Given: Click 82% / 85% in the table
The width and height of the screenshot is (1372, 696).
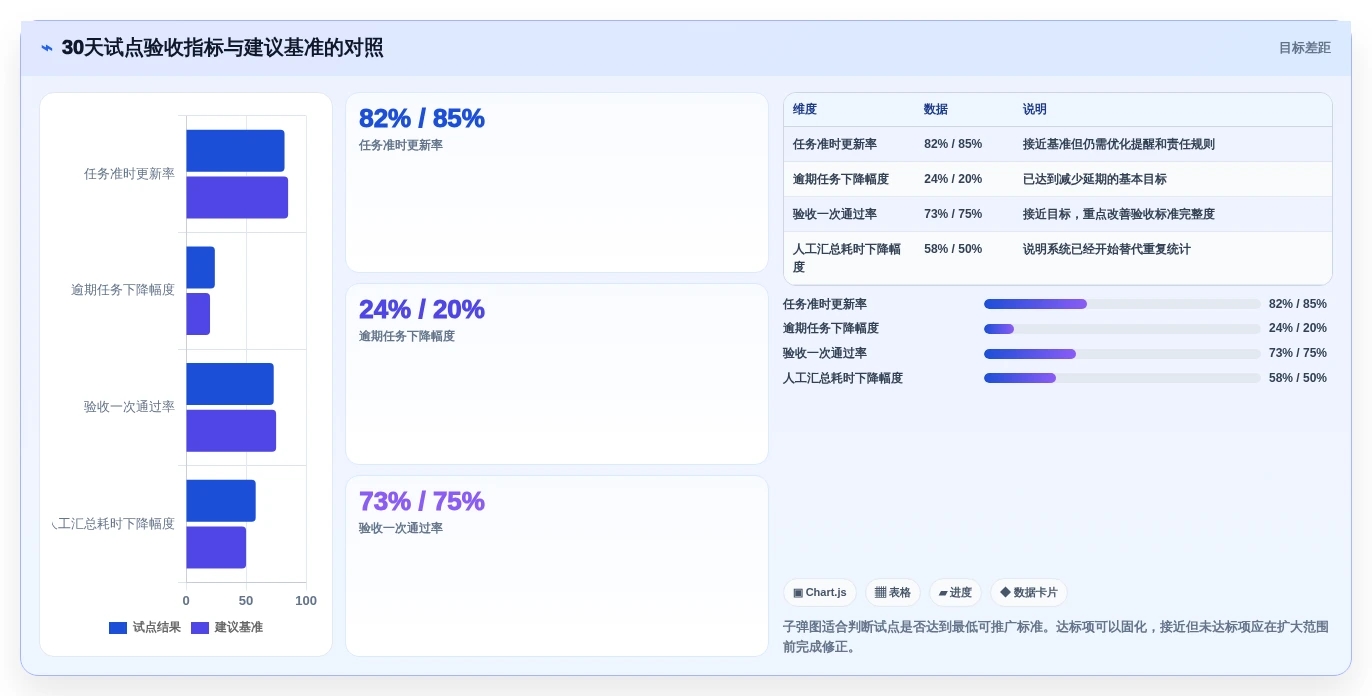Looking at the screenshot, I should 953,144.
